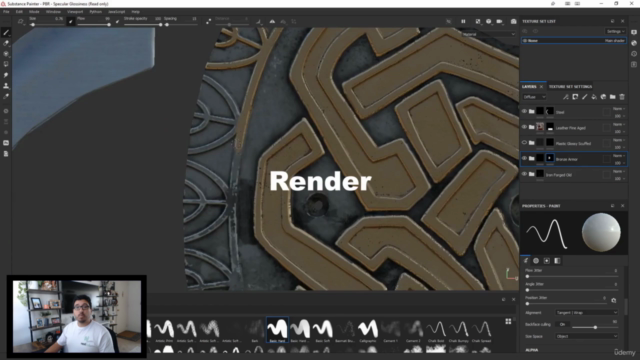The image size is (640, 360).
Task: Toggle flow pen pressure icon
Action: click(x=118, y=21)
